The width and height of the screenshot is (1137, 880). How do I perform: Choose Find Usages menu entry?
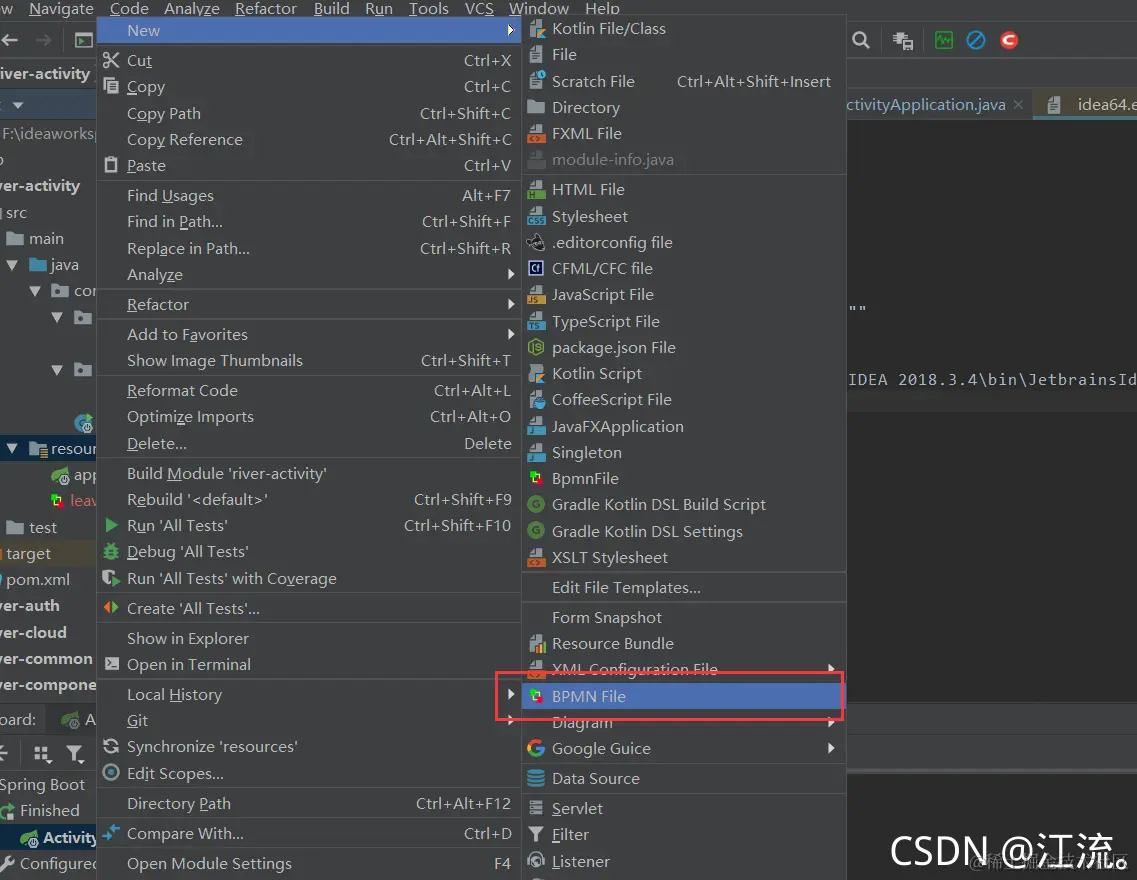click(309, 196)
